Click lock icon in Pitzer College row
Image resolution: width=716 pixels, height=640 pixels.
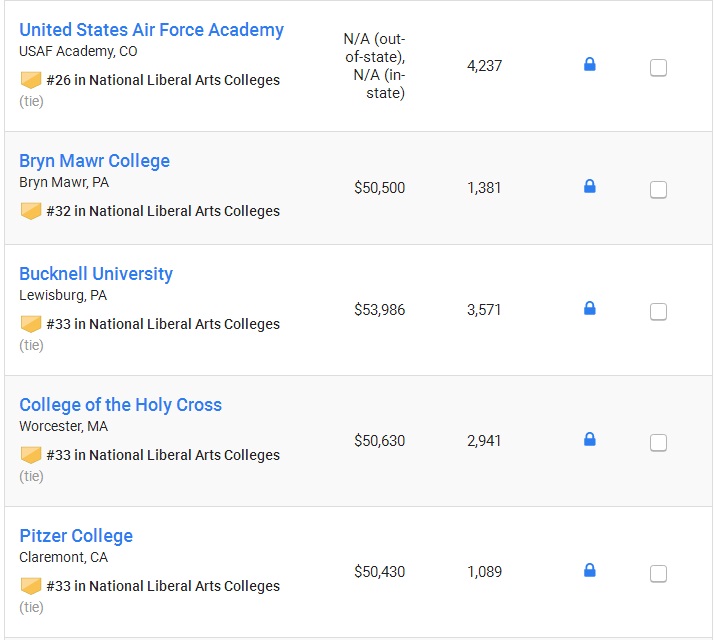click(x=590, y=570)
